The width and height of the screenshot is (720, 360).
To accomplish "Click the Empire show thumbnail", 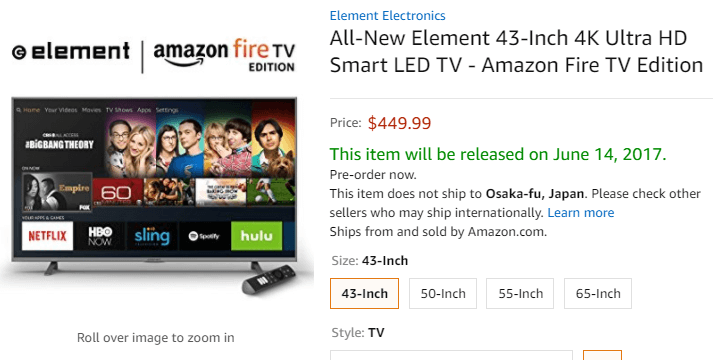I will click(x=57, y=192).
